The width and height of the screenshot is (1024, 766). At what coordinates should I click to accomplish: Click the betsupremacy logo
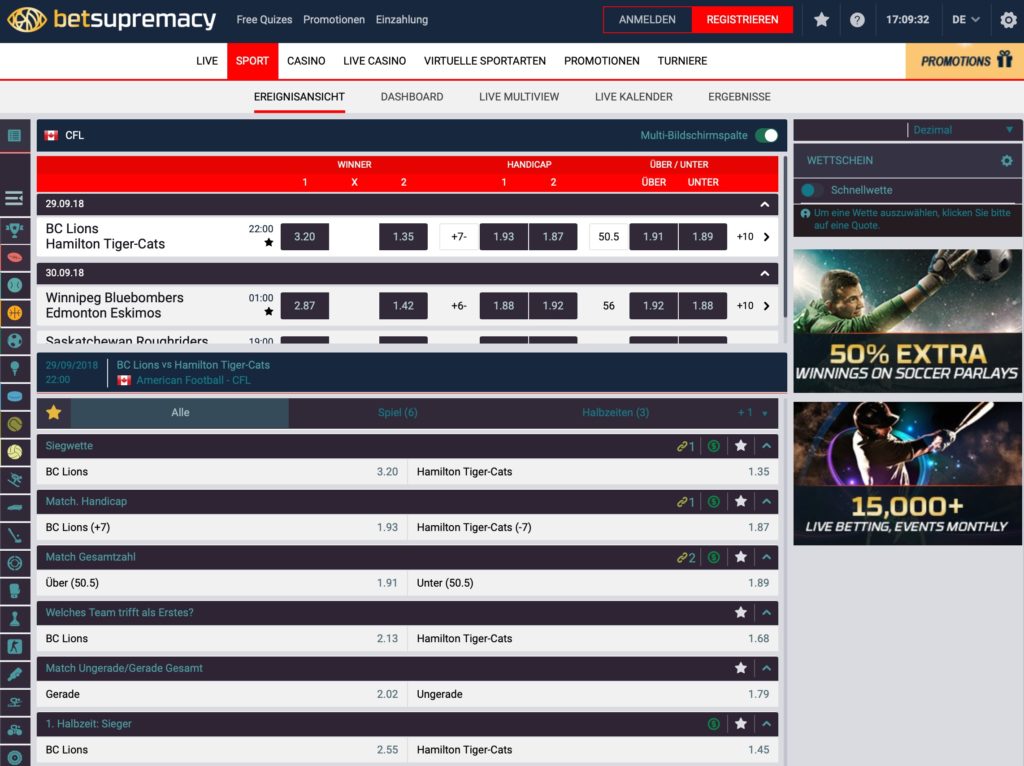point(111,20)
